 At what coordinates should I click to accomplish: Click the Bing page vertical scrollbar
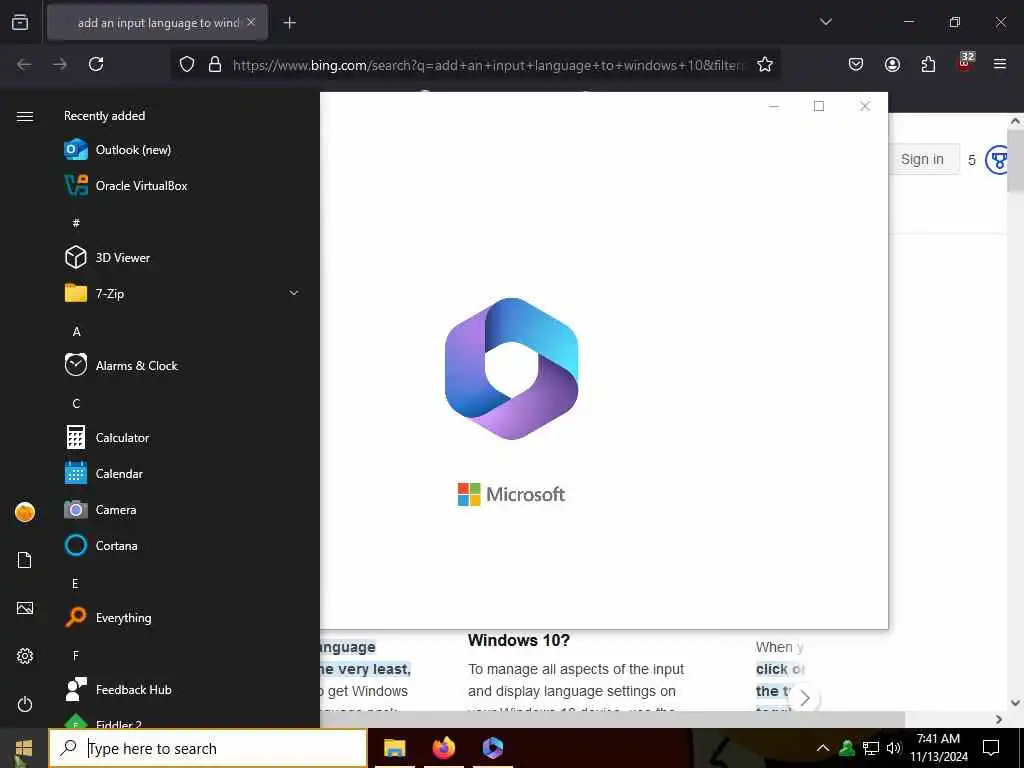click(x=1016, y=159)
